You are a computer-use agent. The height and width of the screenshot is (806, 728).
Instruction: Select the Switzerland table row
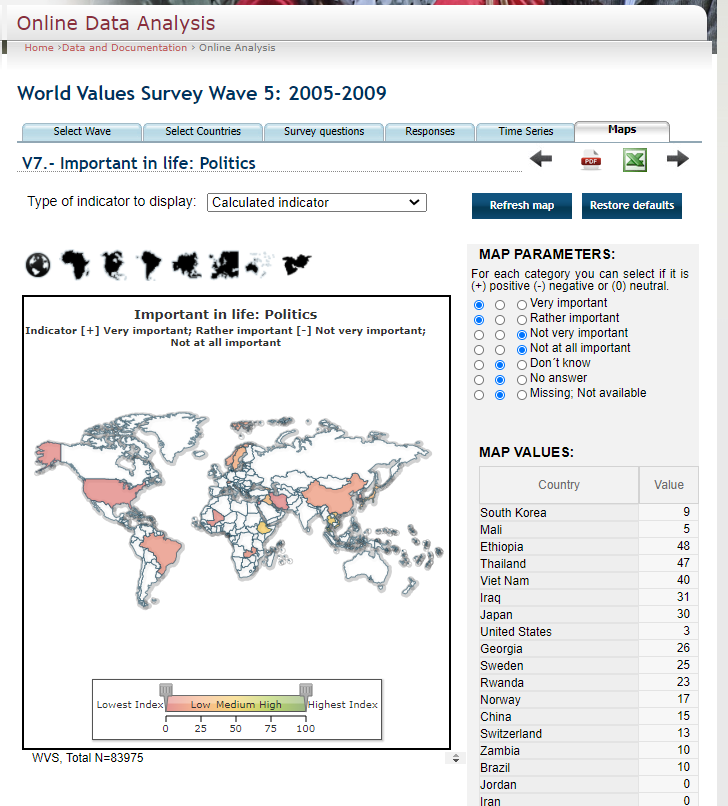tap(589, 733)
